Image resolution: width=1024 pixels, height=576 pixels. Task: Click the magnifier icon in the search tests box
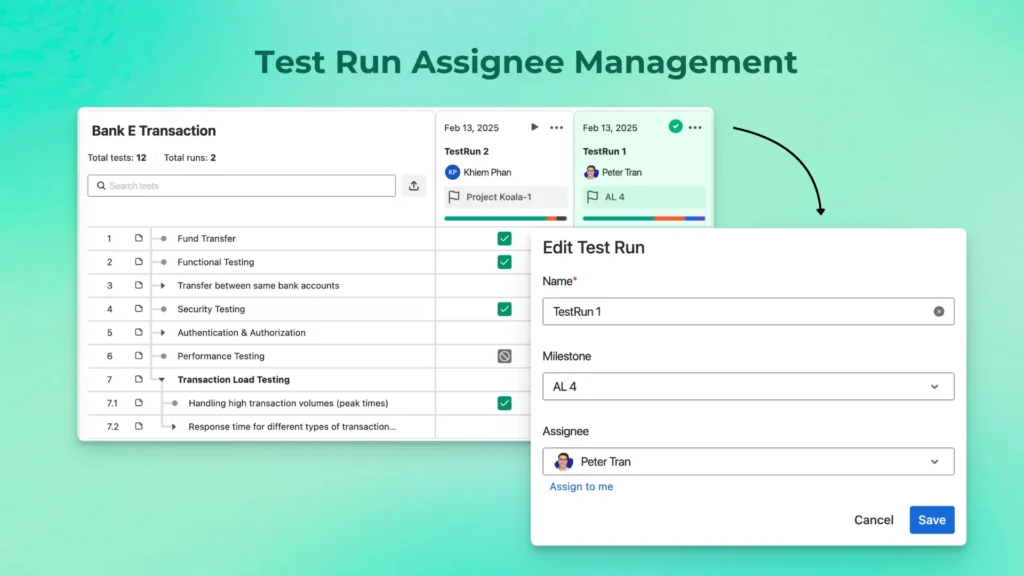(101, 185)
